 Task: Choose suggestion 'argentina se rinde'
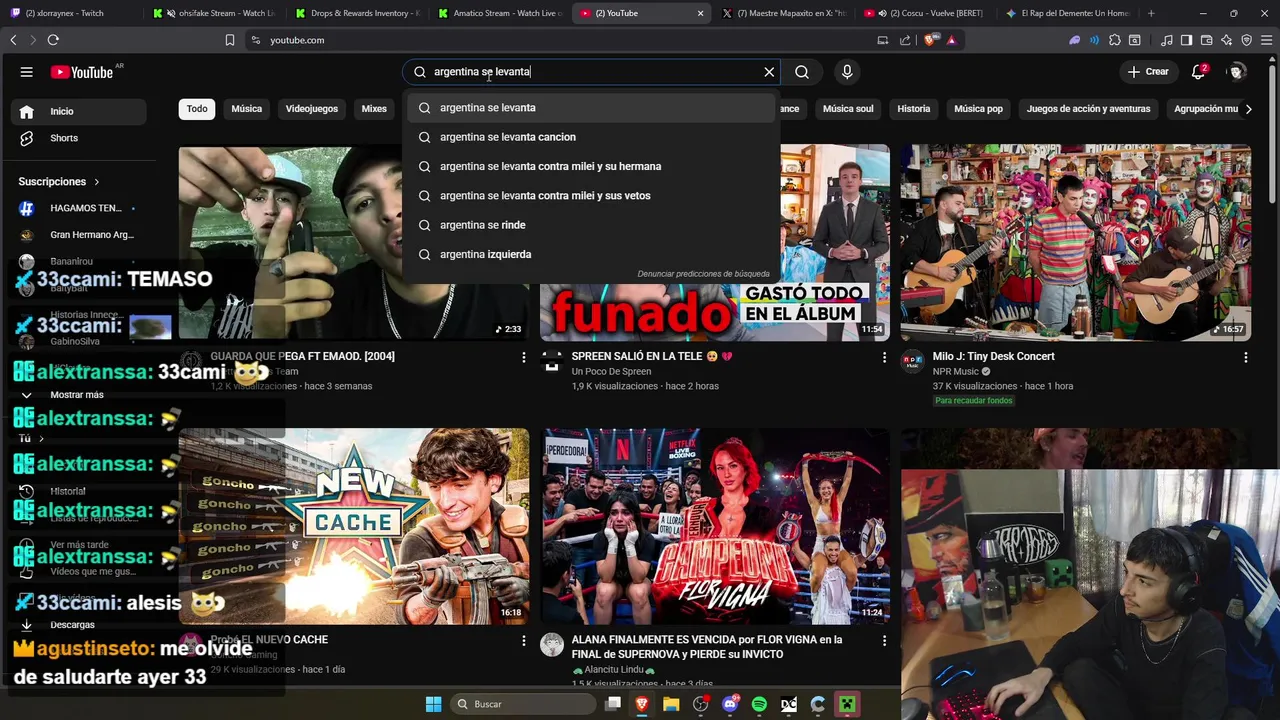pos(591,225)
